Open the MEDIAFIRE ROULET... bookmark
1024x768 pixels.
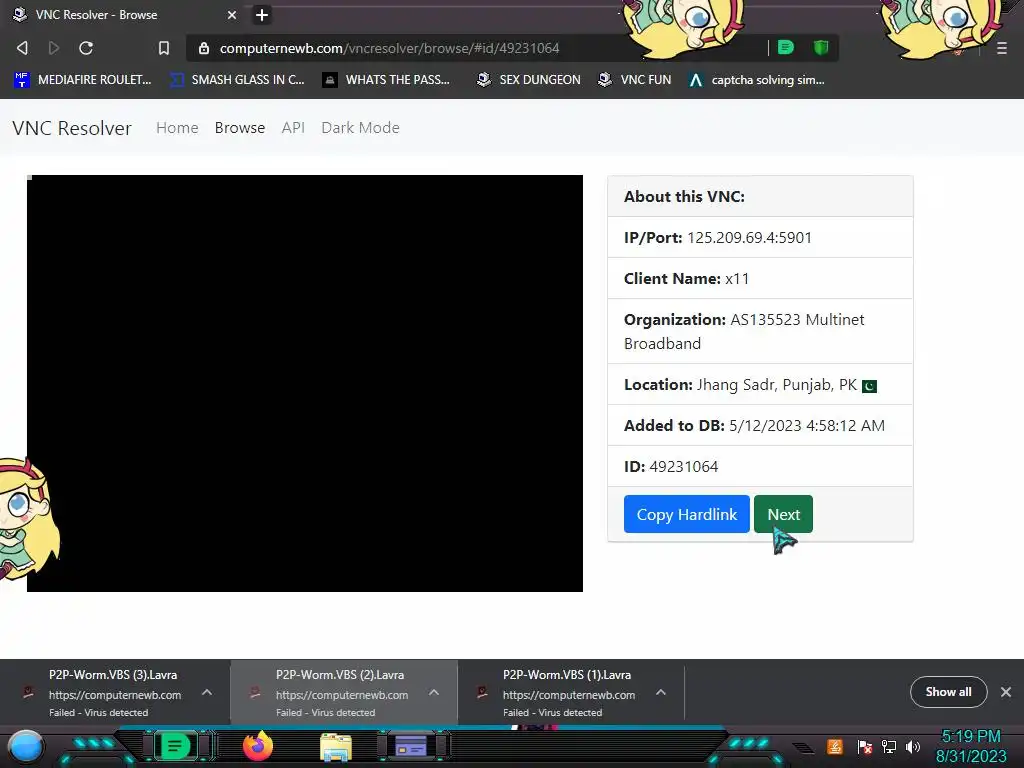[x=82, y=80]
